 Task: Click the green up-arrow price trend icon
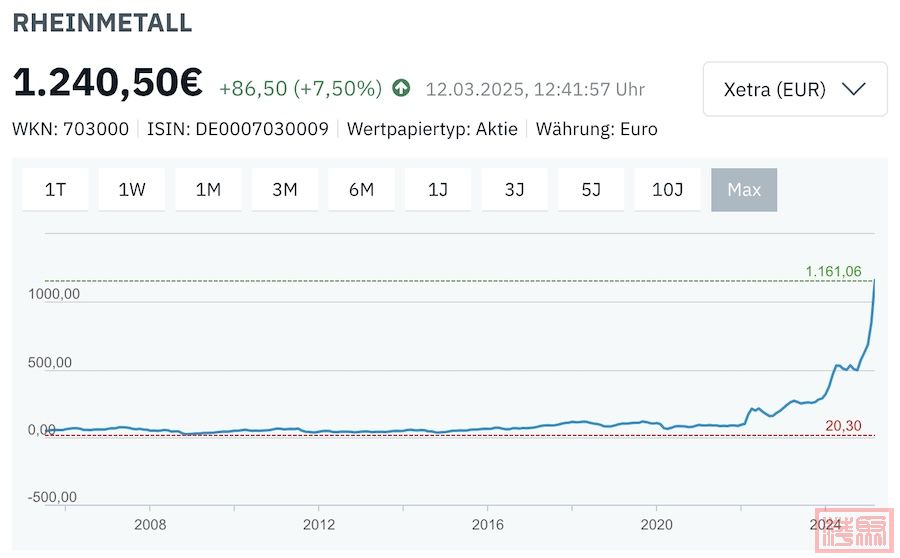(401, 88)
